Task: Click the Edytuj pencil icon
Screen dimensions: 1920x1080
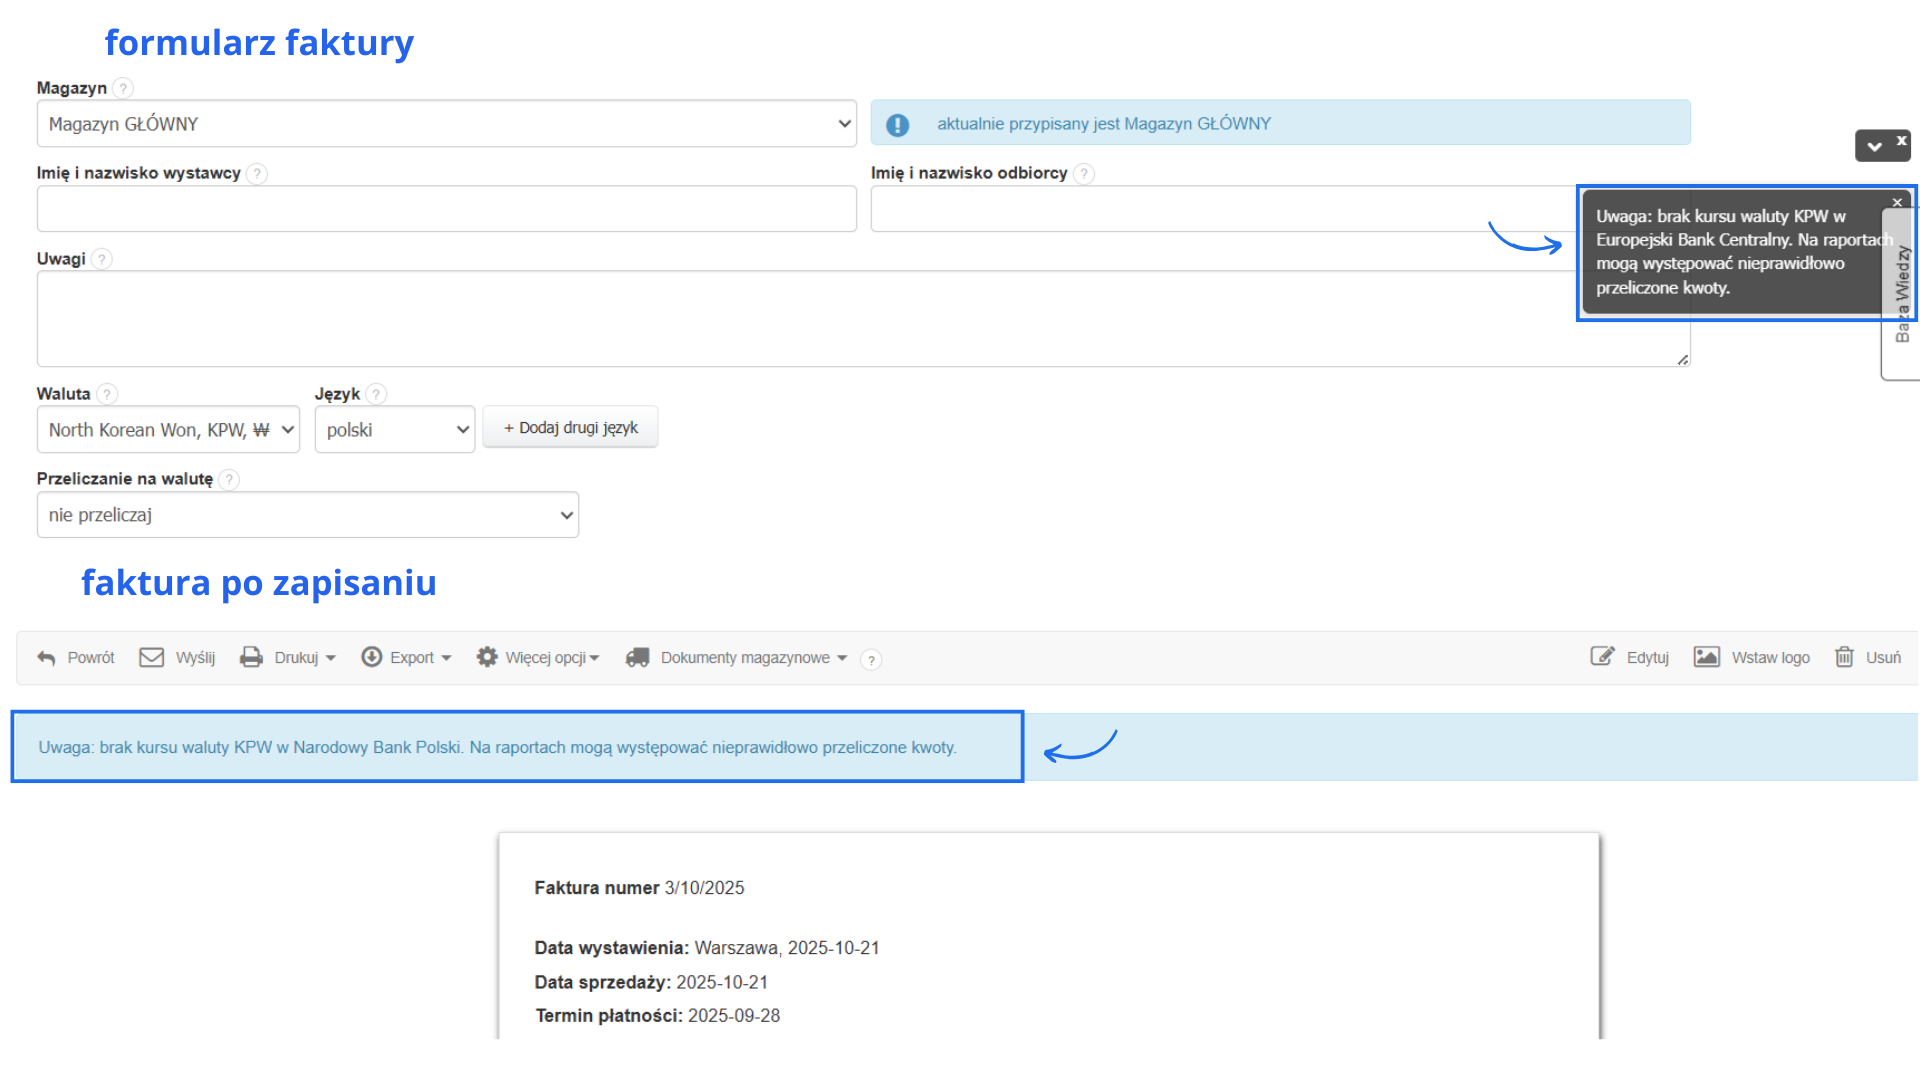Action: point(1602,658)
